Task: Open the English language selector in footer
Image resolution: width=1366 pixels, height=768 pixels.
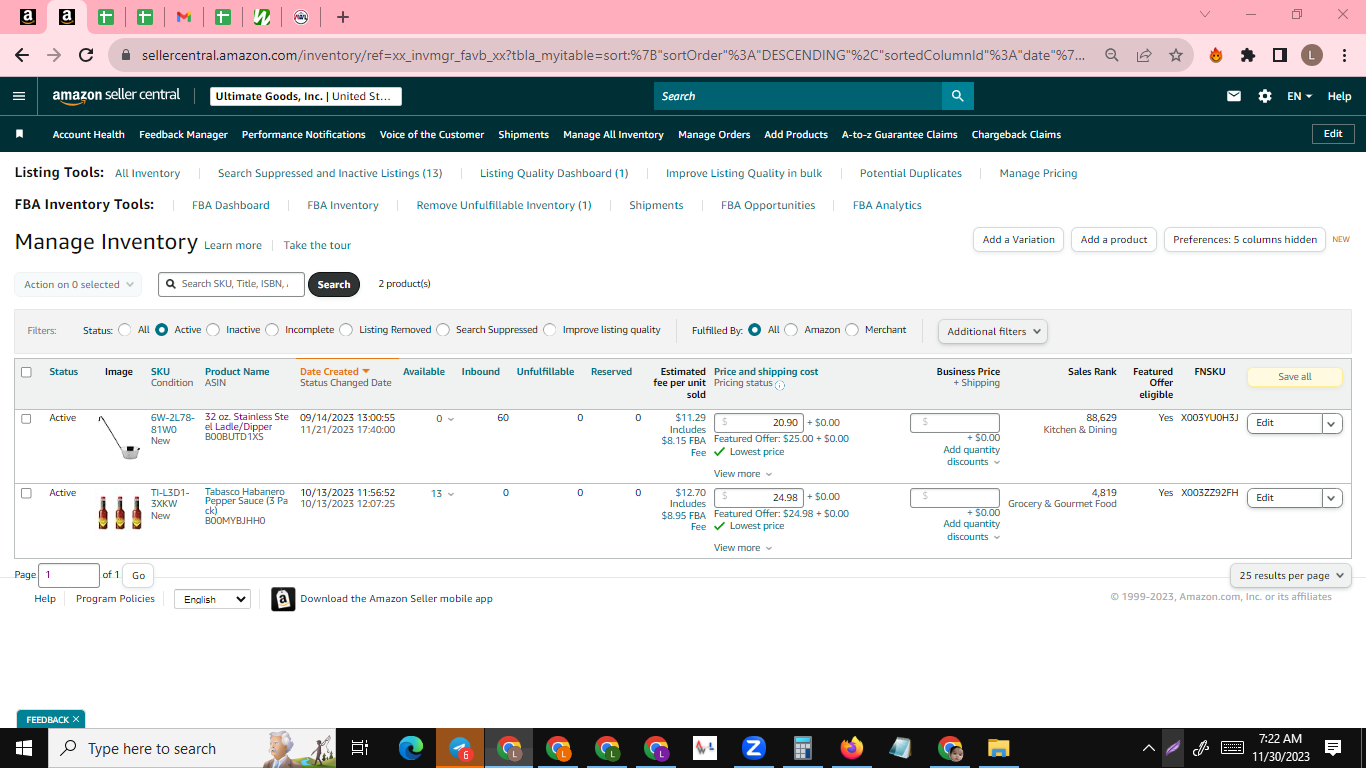Action: (x=212, y=599)
